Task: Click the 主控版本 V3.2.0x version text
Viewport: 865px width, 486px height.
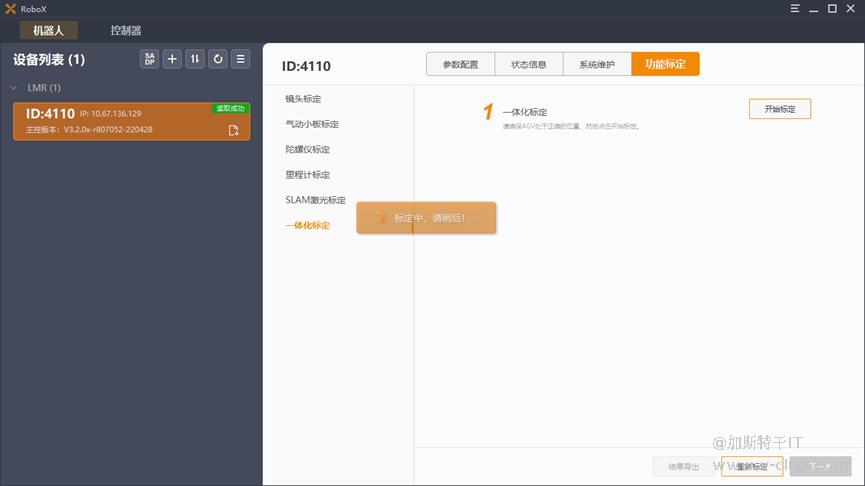Action: coord(89,130)
